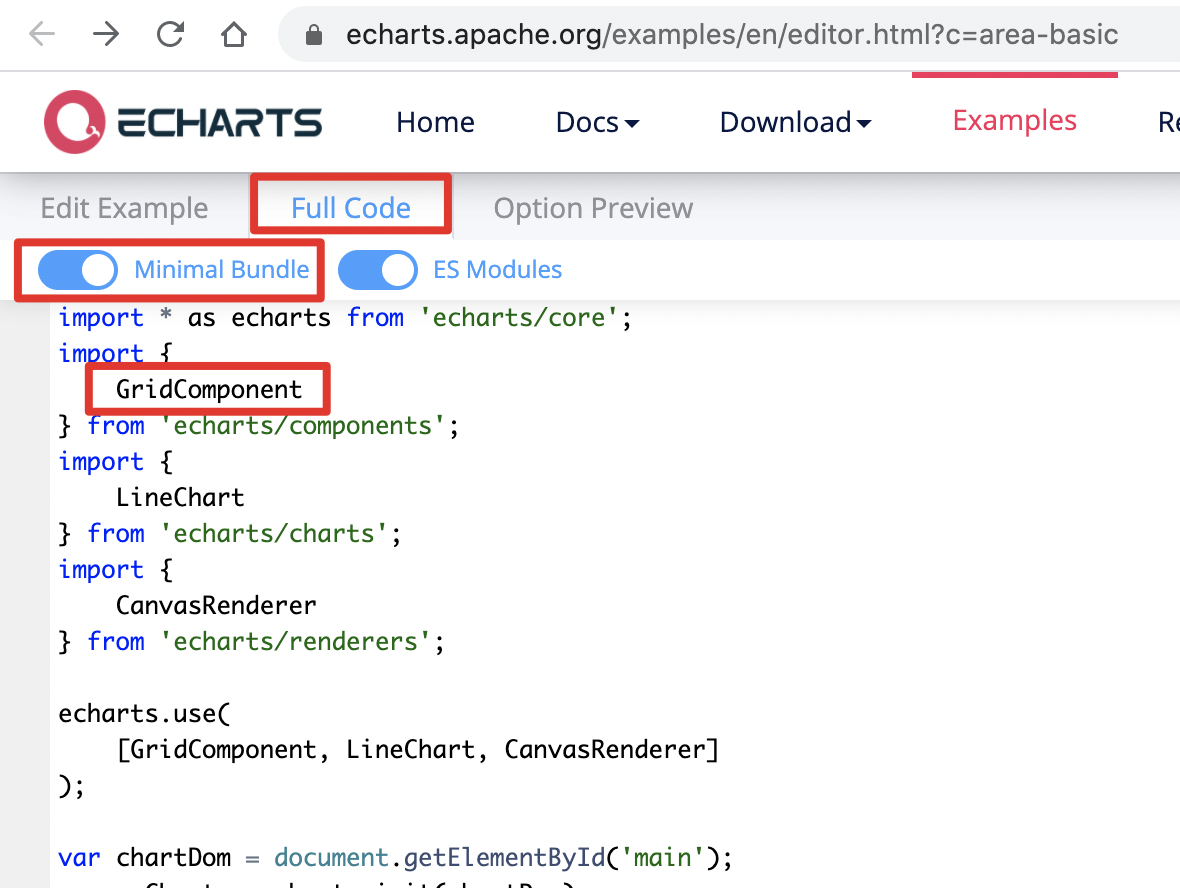Click the browser forward arrow
1180x888 pixels.
[106, 34]
